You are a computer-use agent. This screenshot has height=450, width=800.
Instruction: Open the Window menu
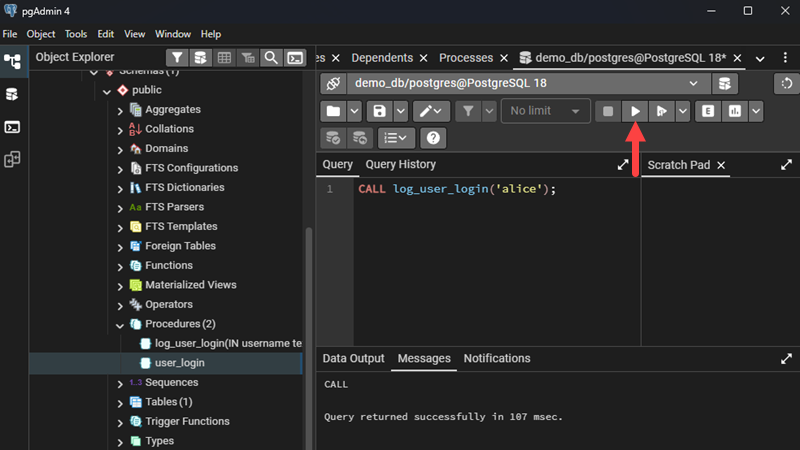coord(173,34)
